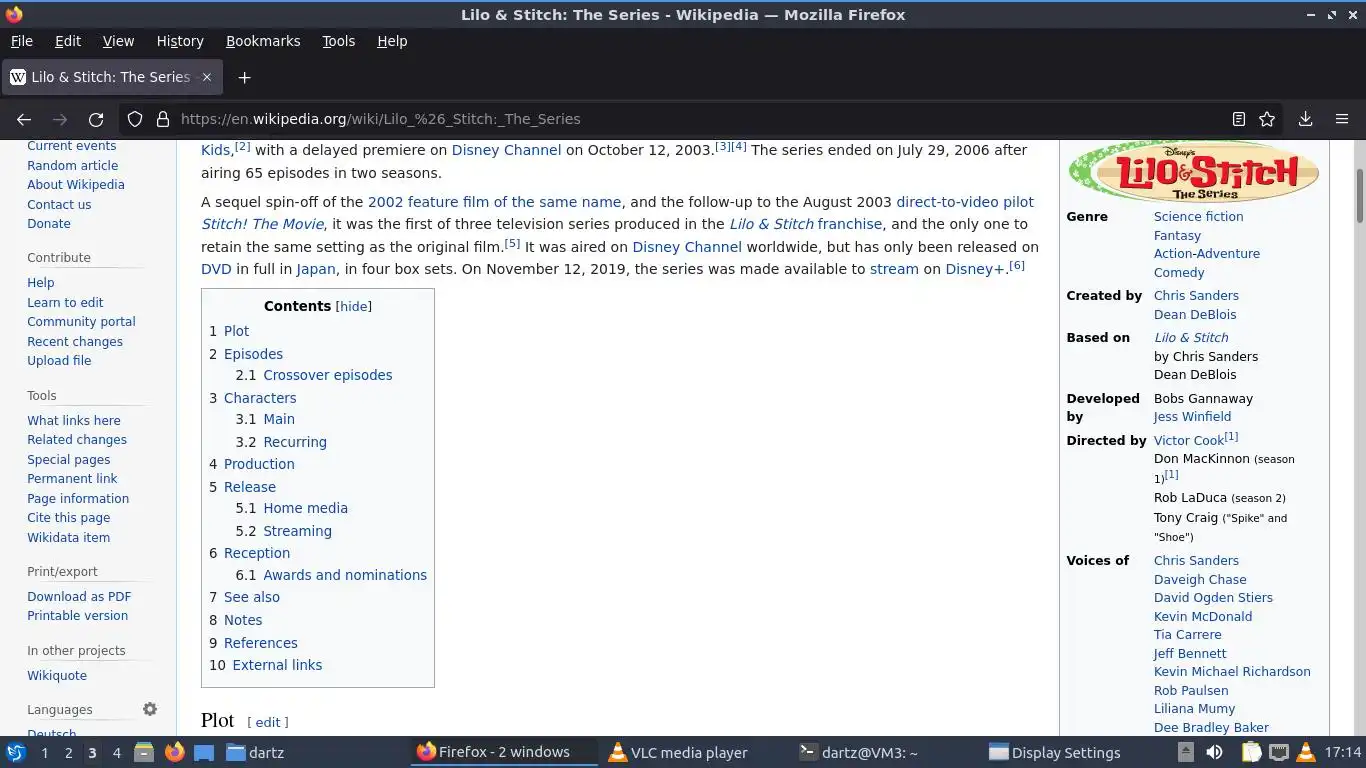Switch to workspace 4
The image size is (1366, 768).
point(116,753)
